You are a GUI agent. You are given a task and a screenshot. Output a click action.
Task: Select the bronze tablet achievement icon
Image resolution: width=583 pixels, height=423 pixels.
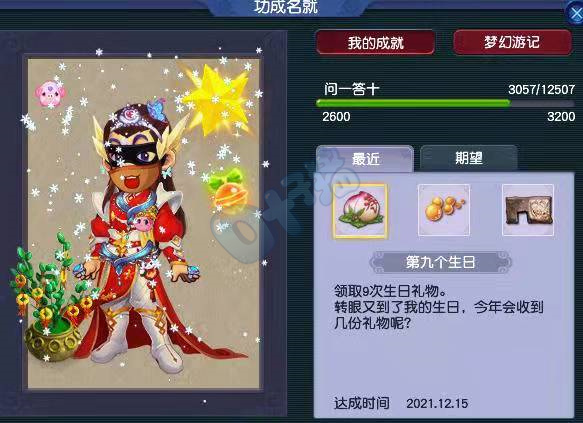[528, 210]
